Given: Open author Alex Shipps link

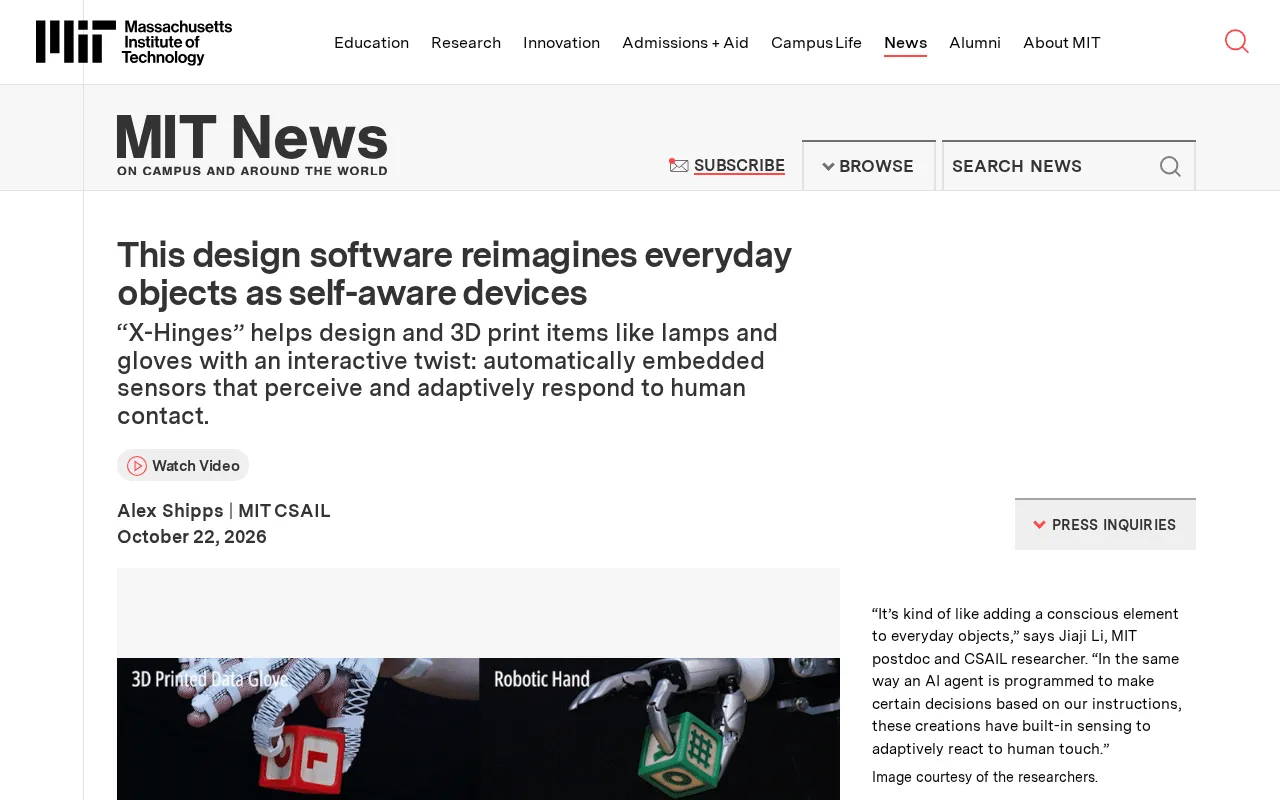Looking at the screenshot, I should click(x=170, y=511).
